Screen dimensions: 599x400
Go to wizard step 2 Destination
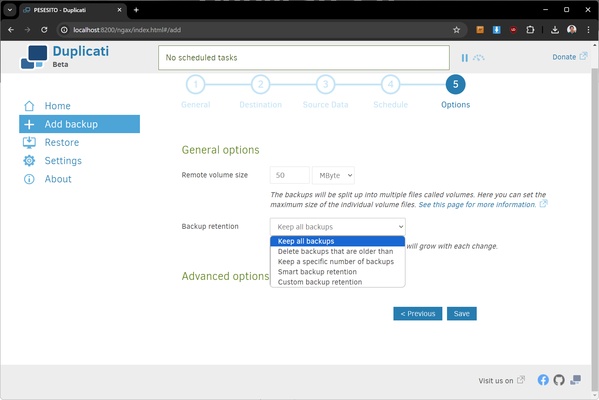pyautogui.click(x=261, y=84)
